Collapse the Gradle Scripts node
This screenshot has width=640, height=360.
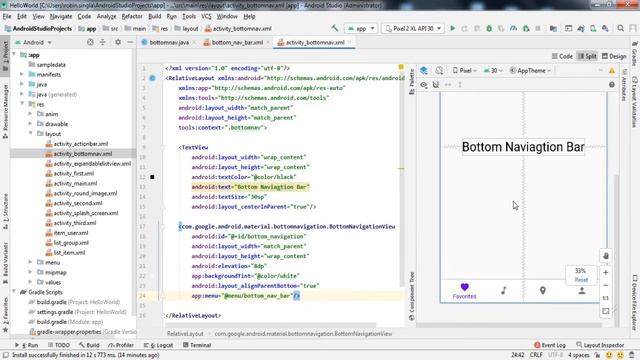(14, 292)
